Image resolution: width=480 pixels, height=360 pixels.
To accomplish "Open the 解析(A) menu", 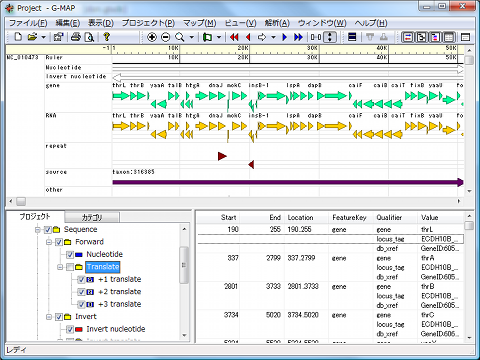I will click(x=277, y=23).
